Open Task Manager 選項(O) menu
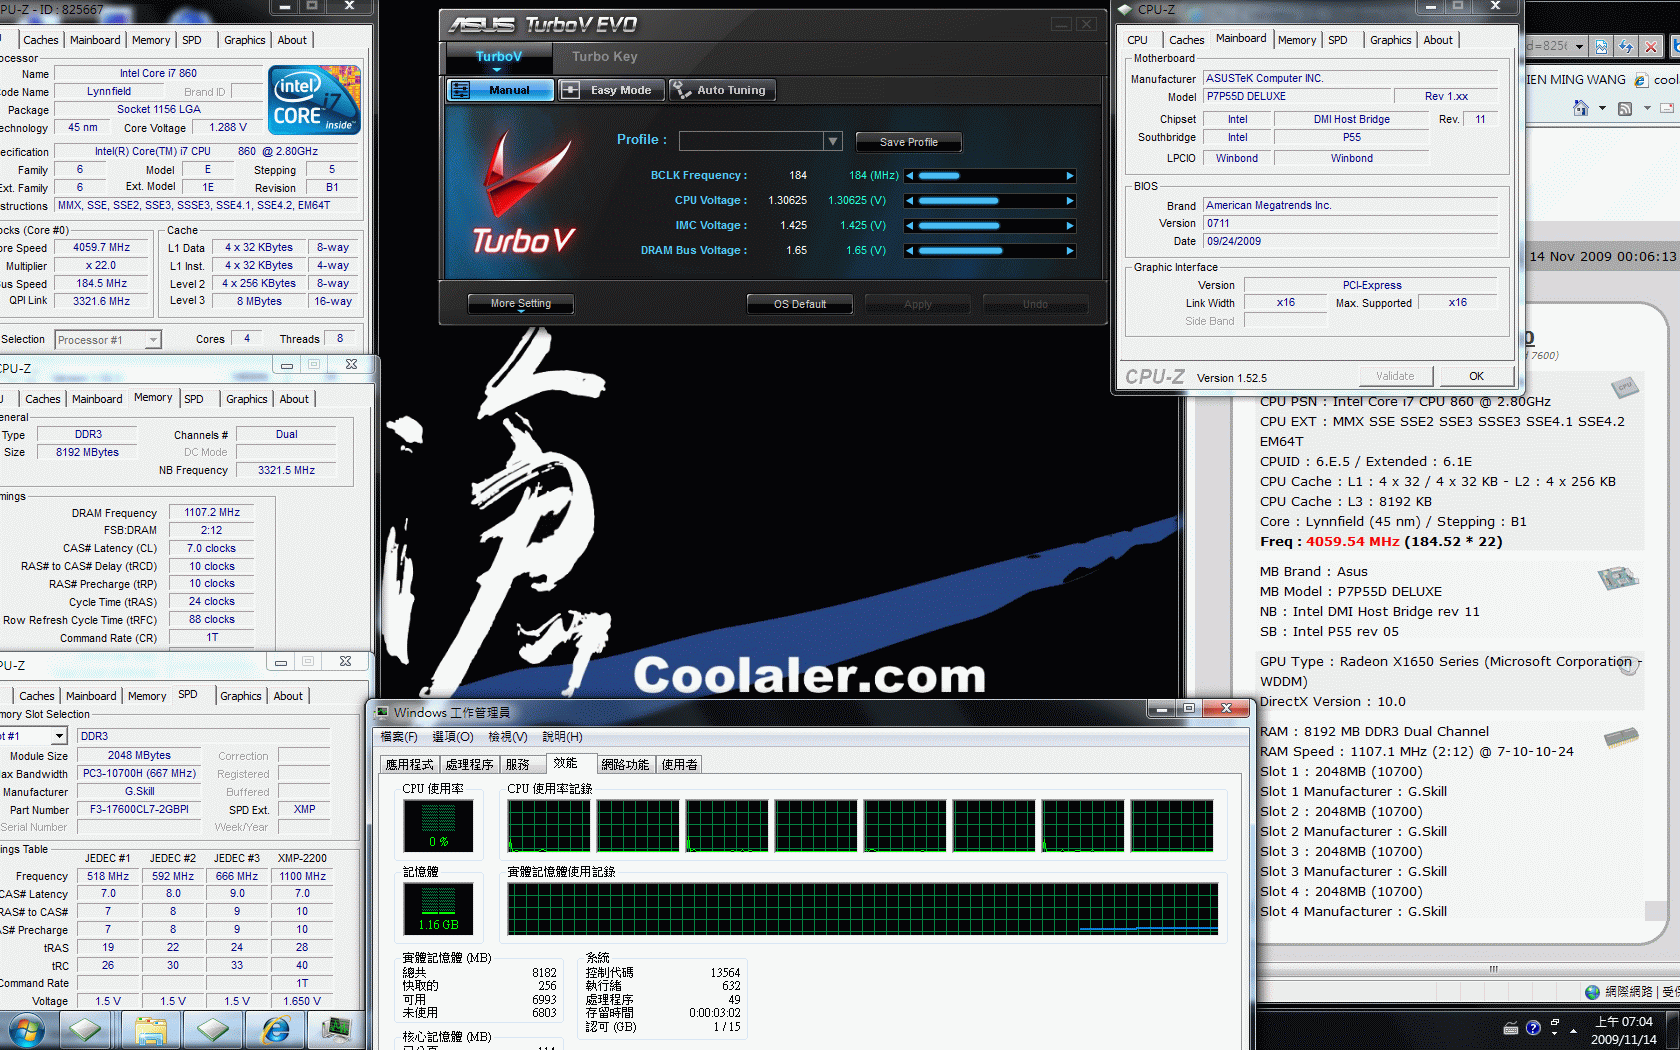Screen dimensions: 1680x1050 453,737
